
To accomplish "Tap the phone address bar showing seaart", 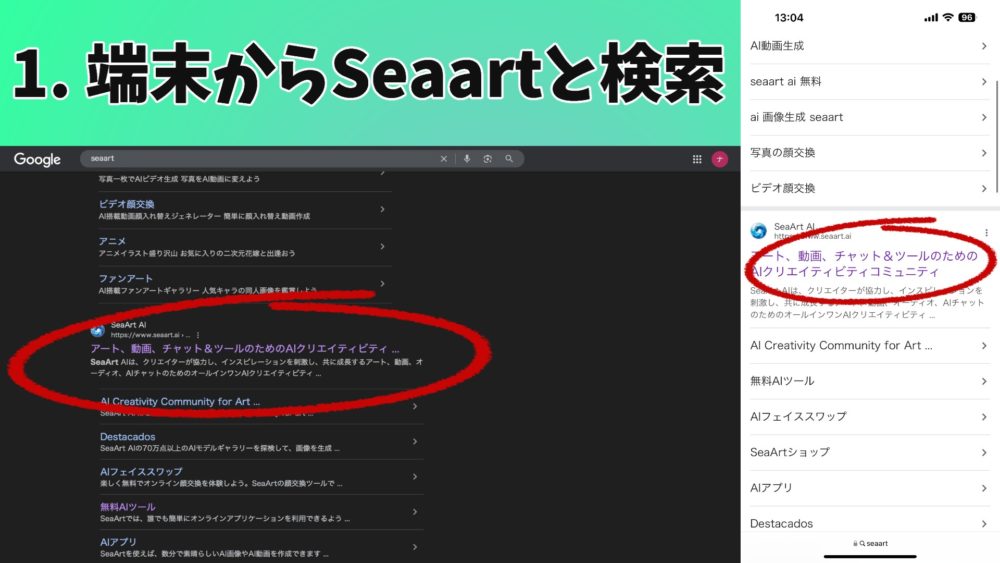I will tap(870, 544).
